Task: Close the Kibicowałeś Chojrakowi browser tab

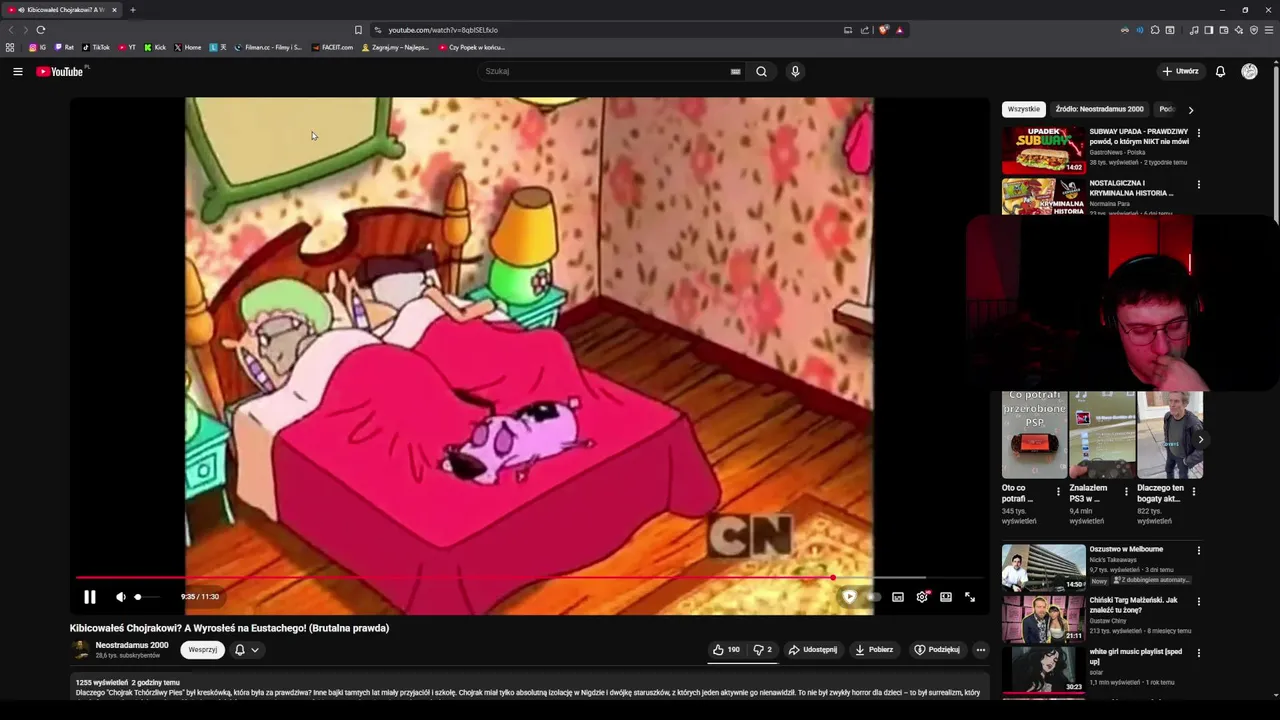Action: click(114, 10)
